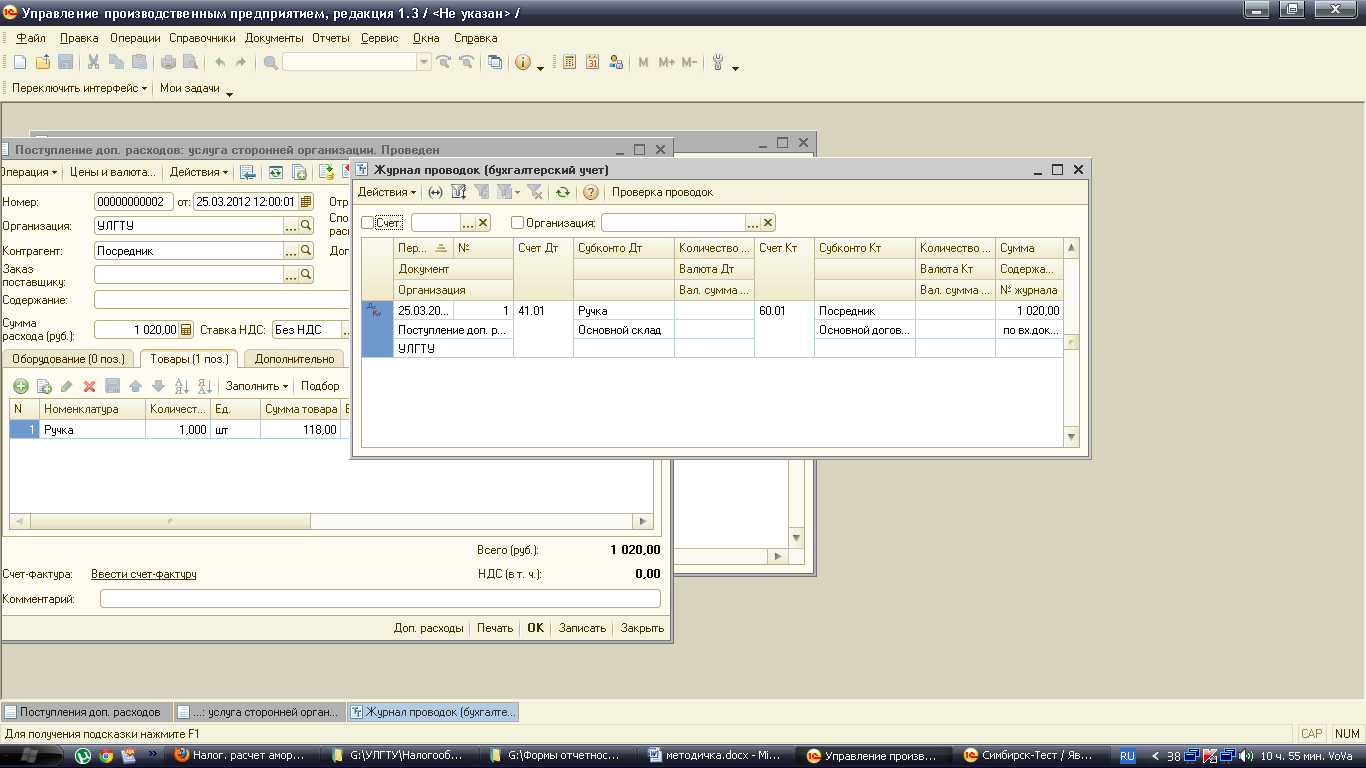Screen dimensions: 1366x768
Task: Click the Undo arrow icon
Action: (x=220, y=62)
